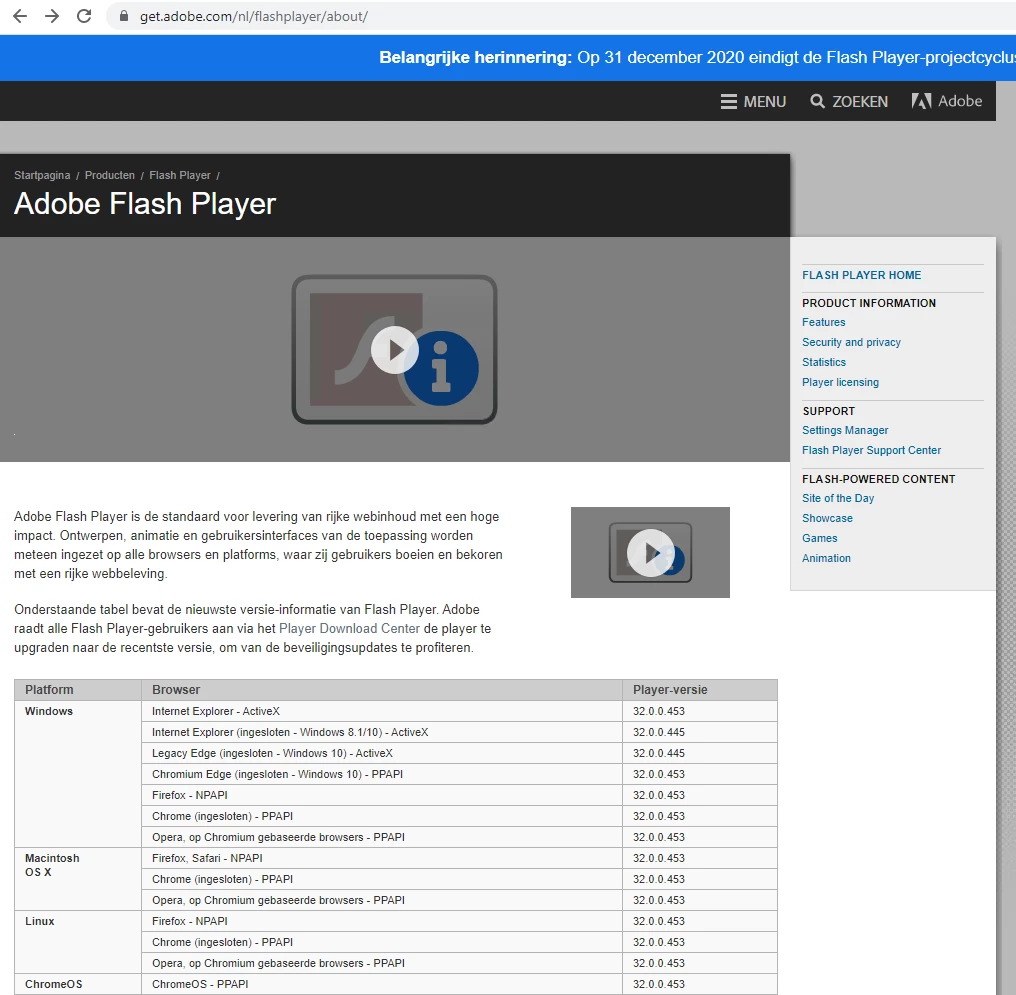The width and height of the screenshot is (1016, 995).
Task: Select the ChromeOS platform cell
Action: (78, 984)
